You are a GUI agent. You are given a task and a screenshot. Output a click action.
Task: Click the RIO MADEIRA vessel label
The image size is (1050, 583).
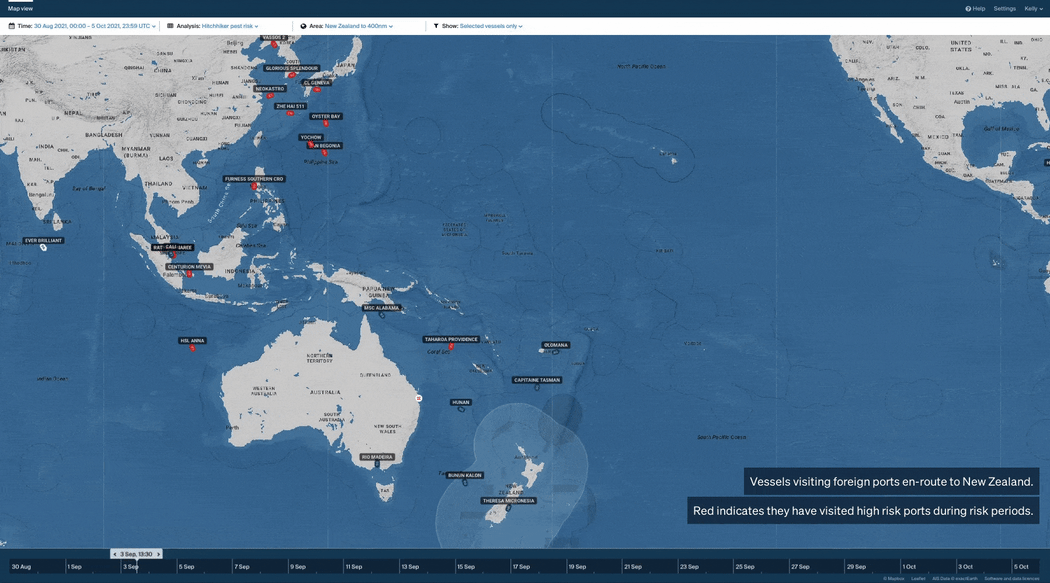[378, 457]
